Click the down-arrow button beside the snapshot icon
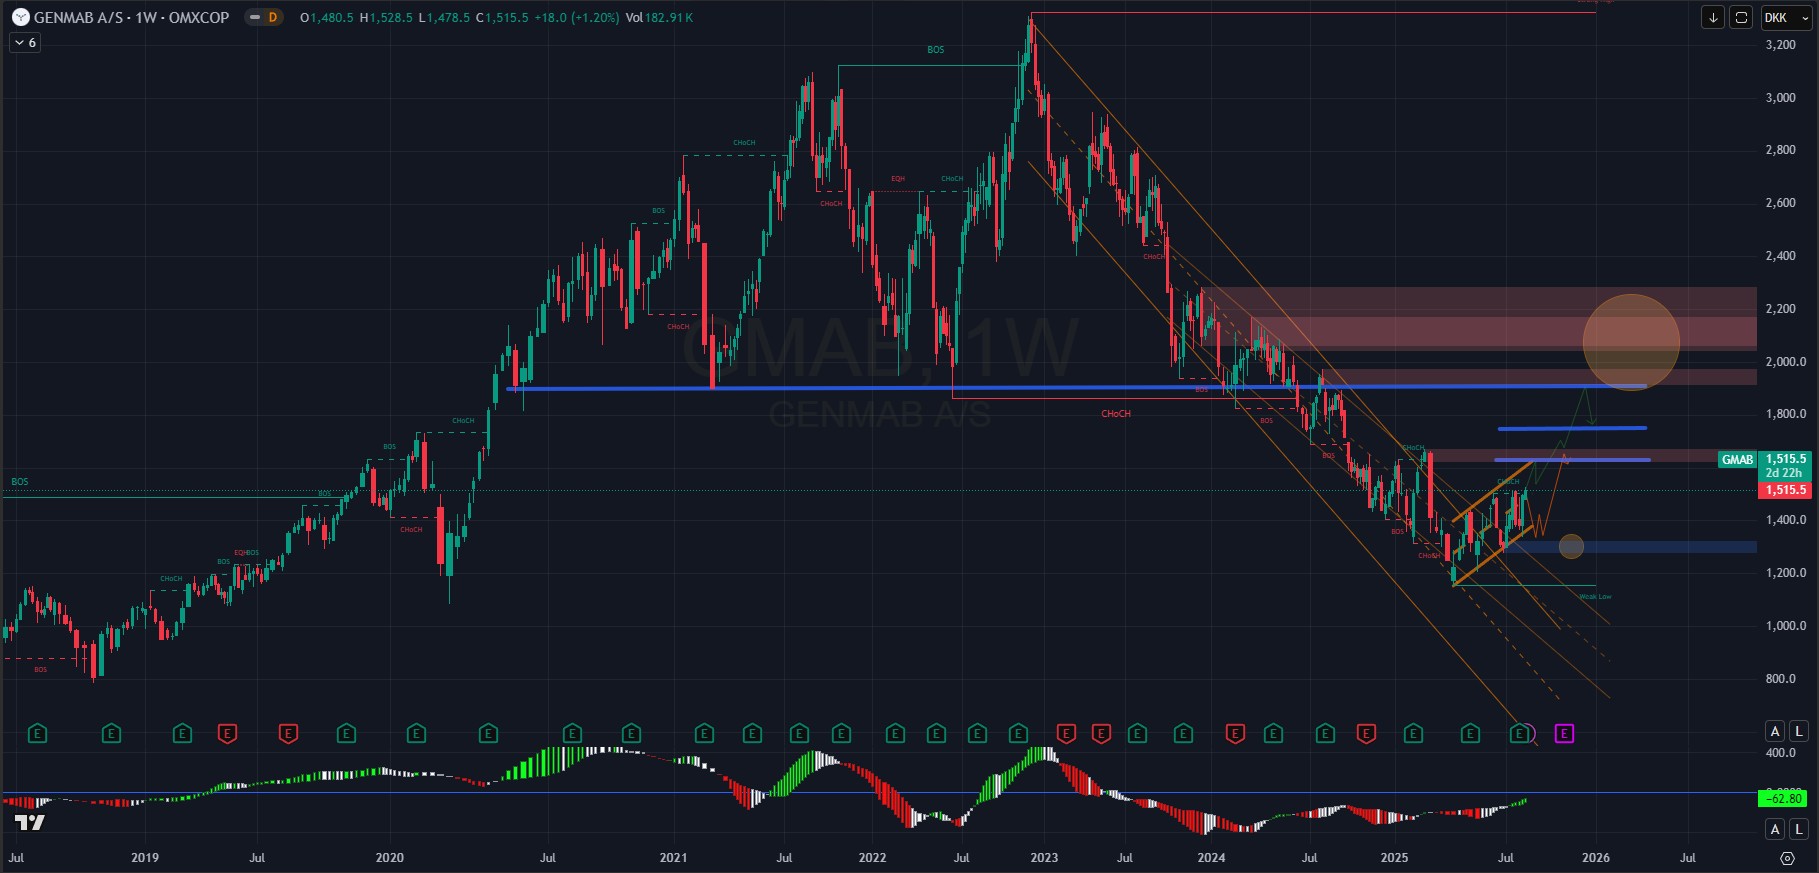This screenshot has height=873, width=1819. [1713, 17]
